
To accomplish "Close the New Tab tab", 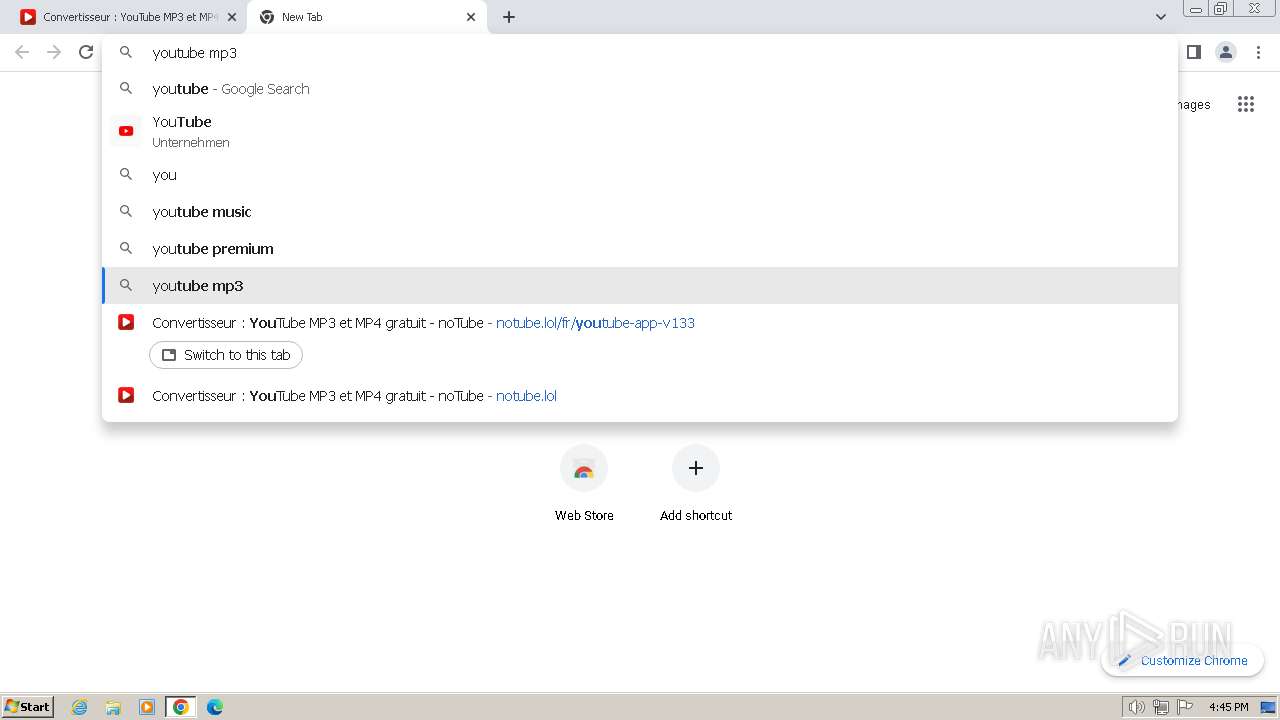I will (x=471, y=17).
